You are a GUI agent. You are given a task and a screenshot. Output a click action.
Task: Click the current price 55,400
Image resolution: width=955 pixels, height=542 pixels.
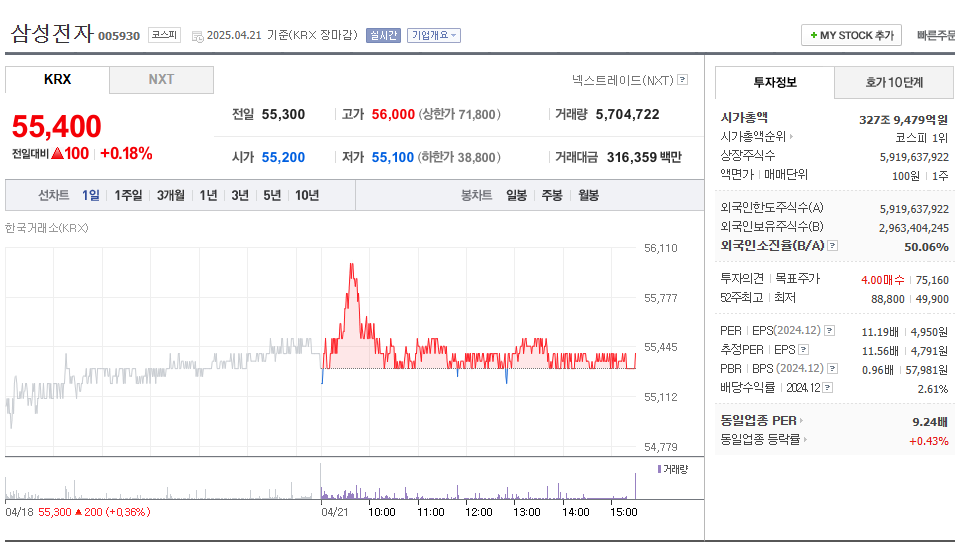pos(57,127)
